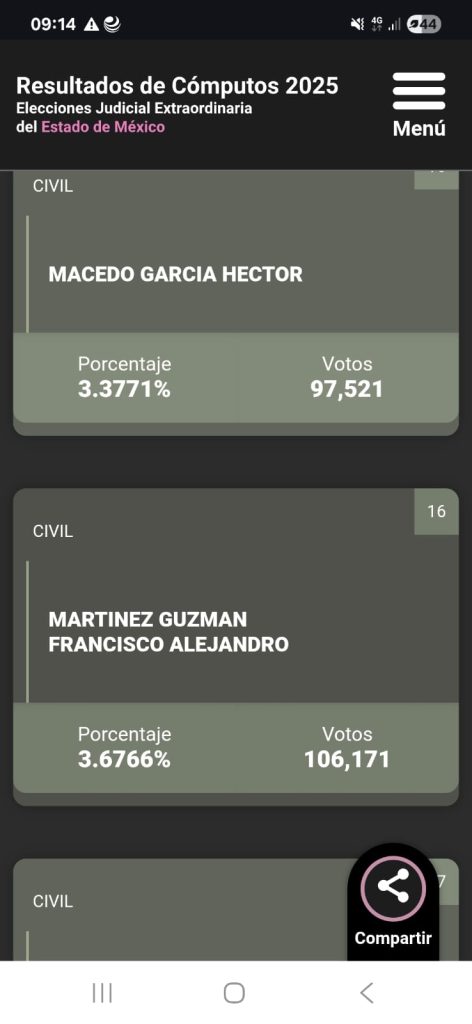Click the Menú label text
472x1024 pixels.
click(419, 129)
